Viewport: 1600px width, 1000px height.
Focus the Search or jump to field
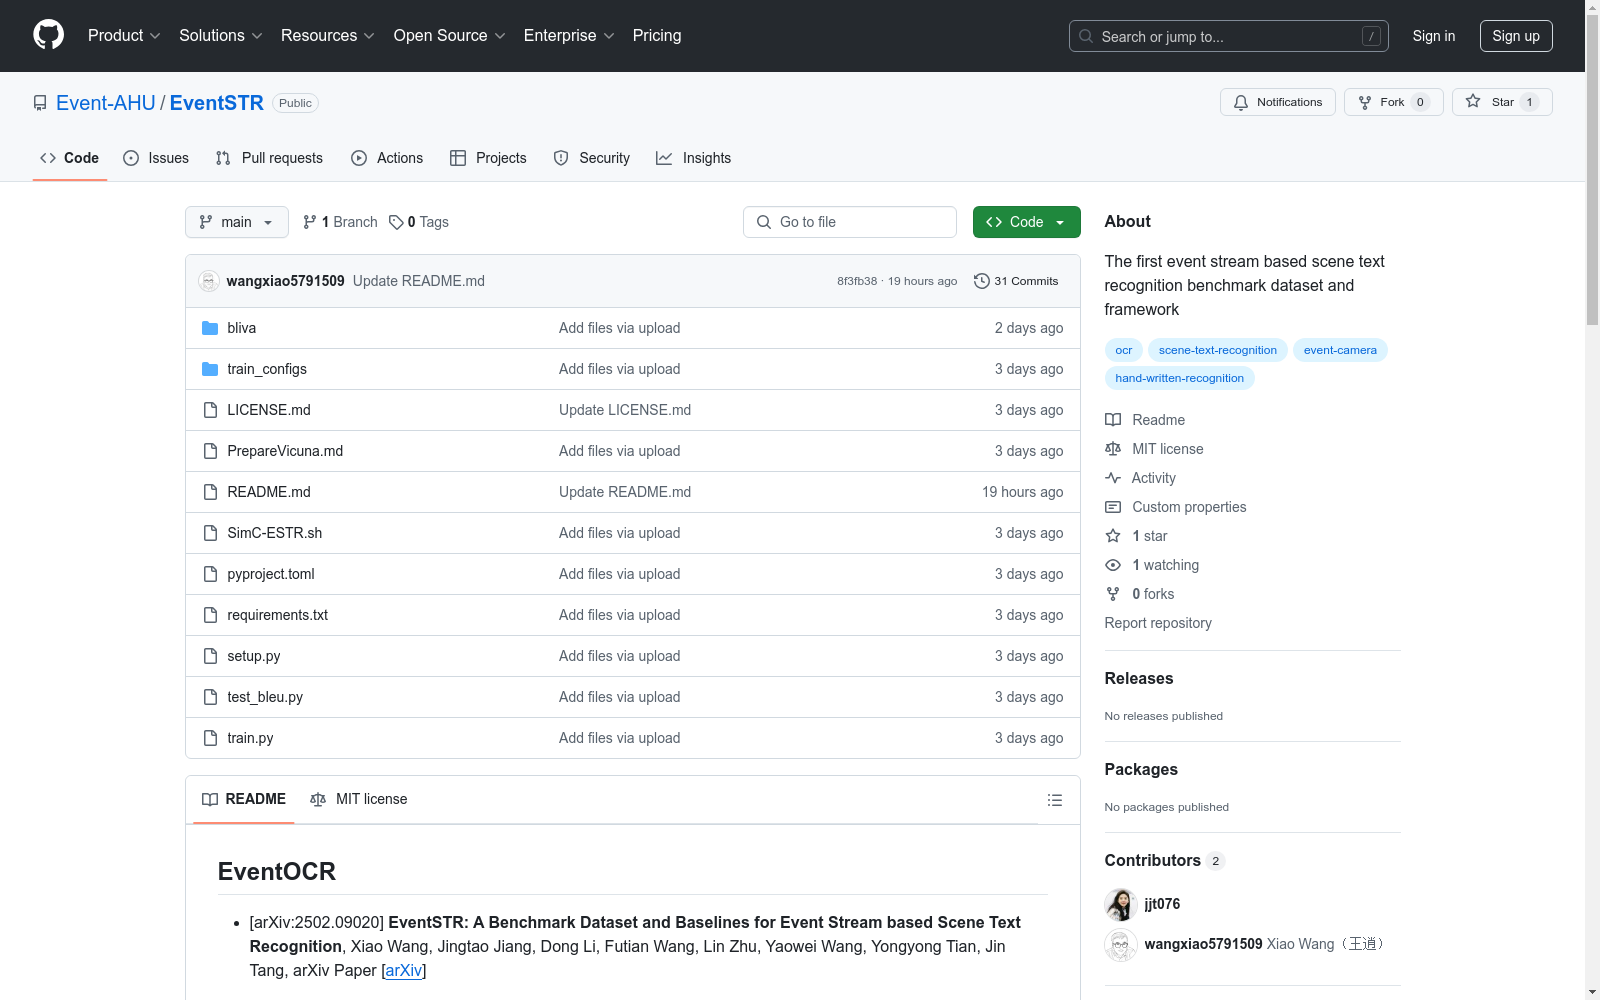(x=1228, y=36)
